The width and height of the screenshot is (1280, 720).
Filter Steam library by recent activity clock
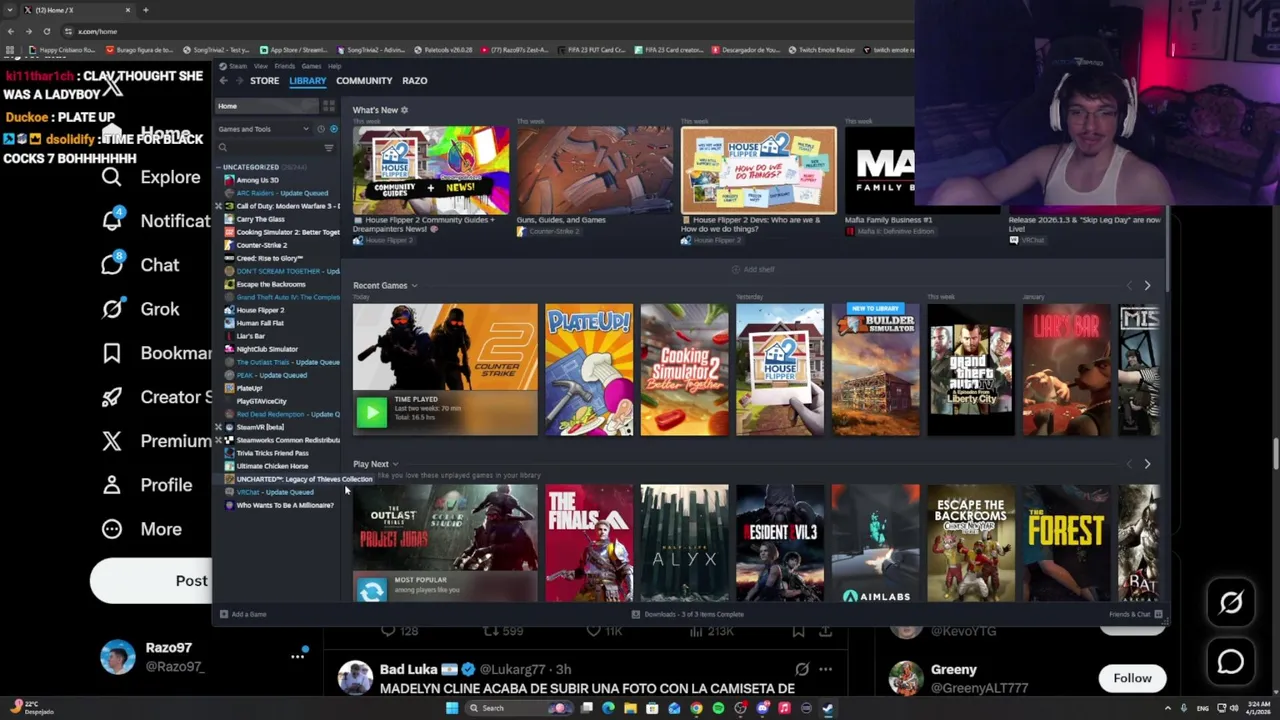pyautogui.click(x=321, y=129)
